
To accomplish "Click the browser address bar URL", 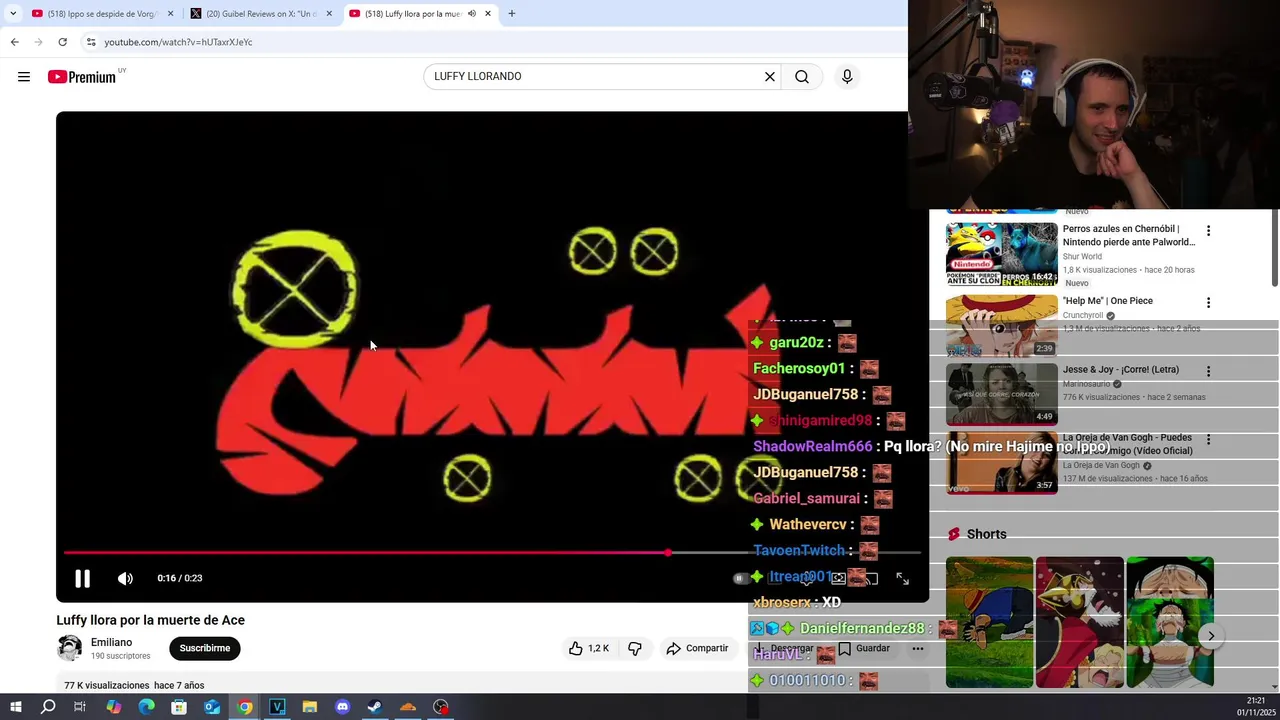I will [x=178, y=42].
